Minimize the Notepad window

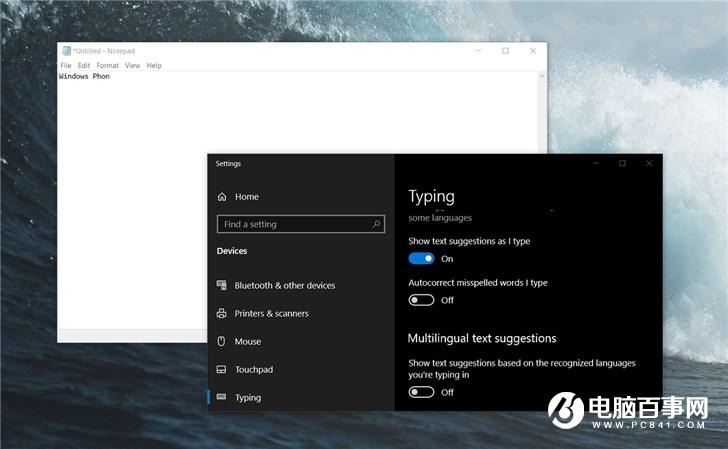[478, 51]
